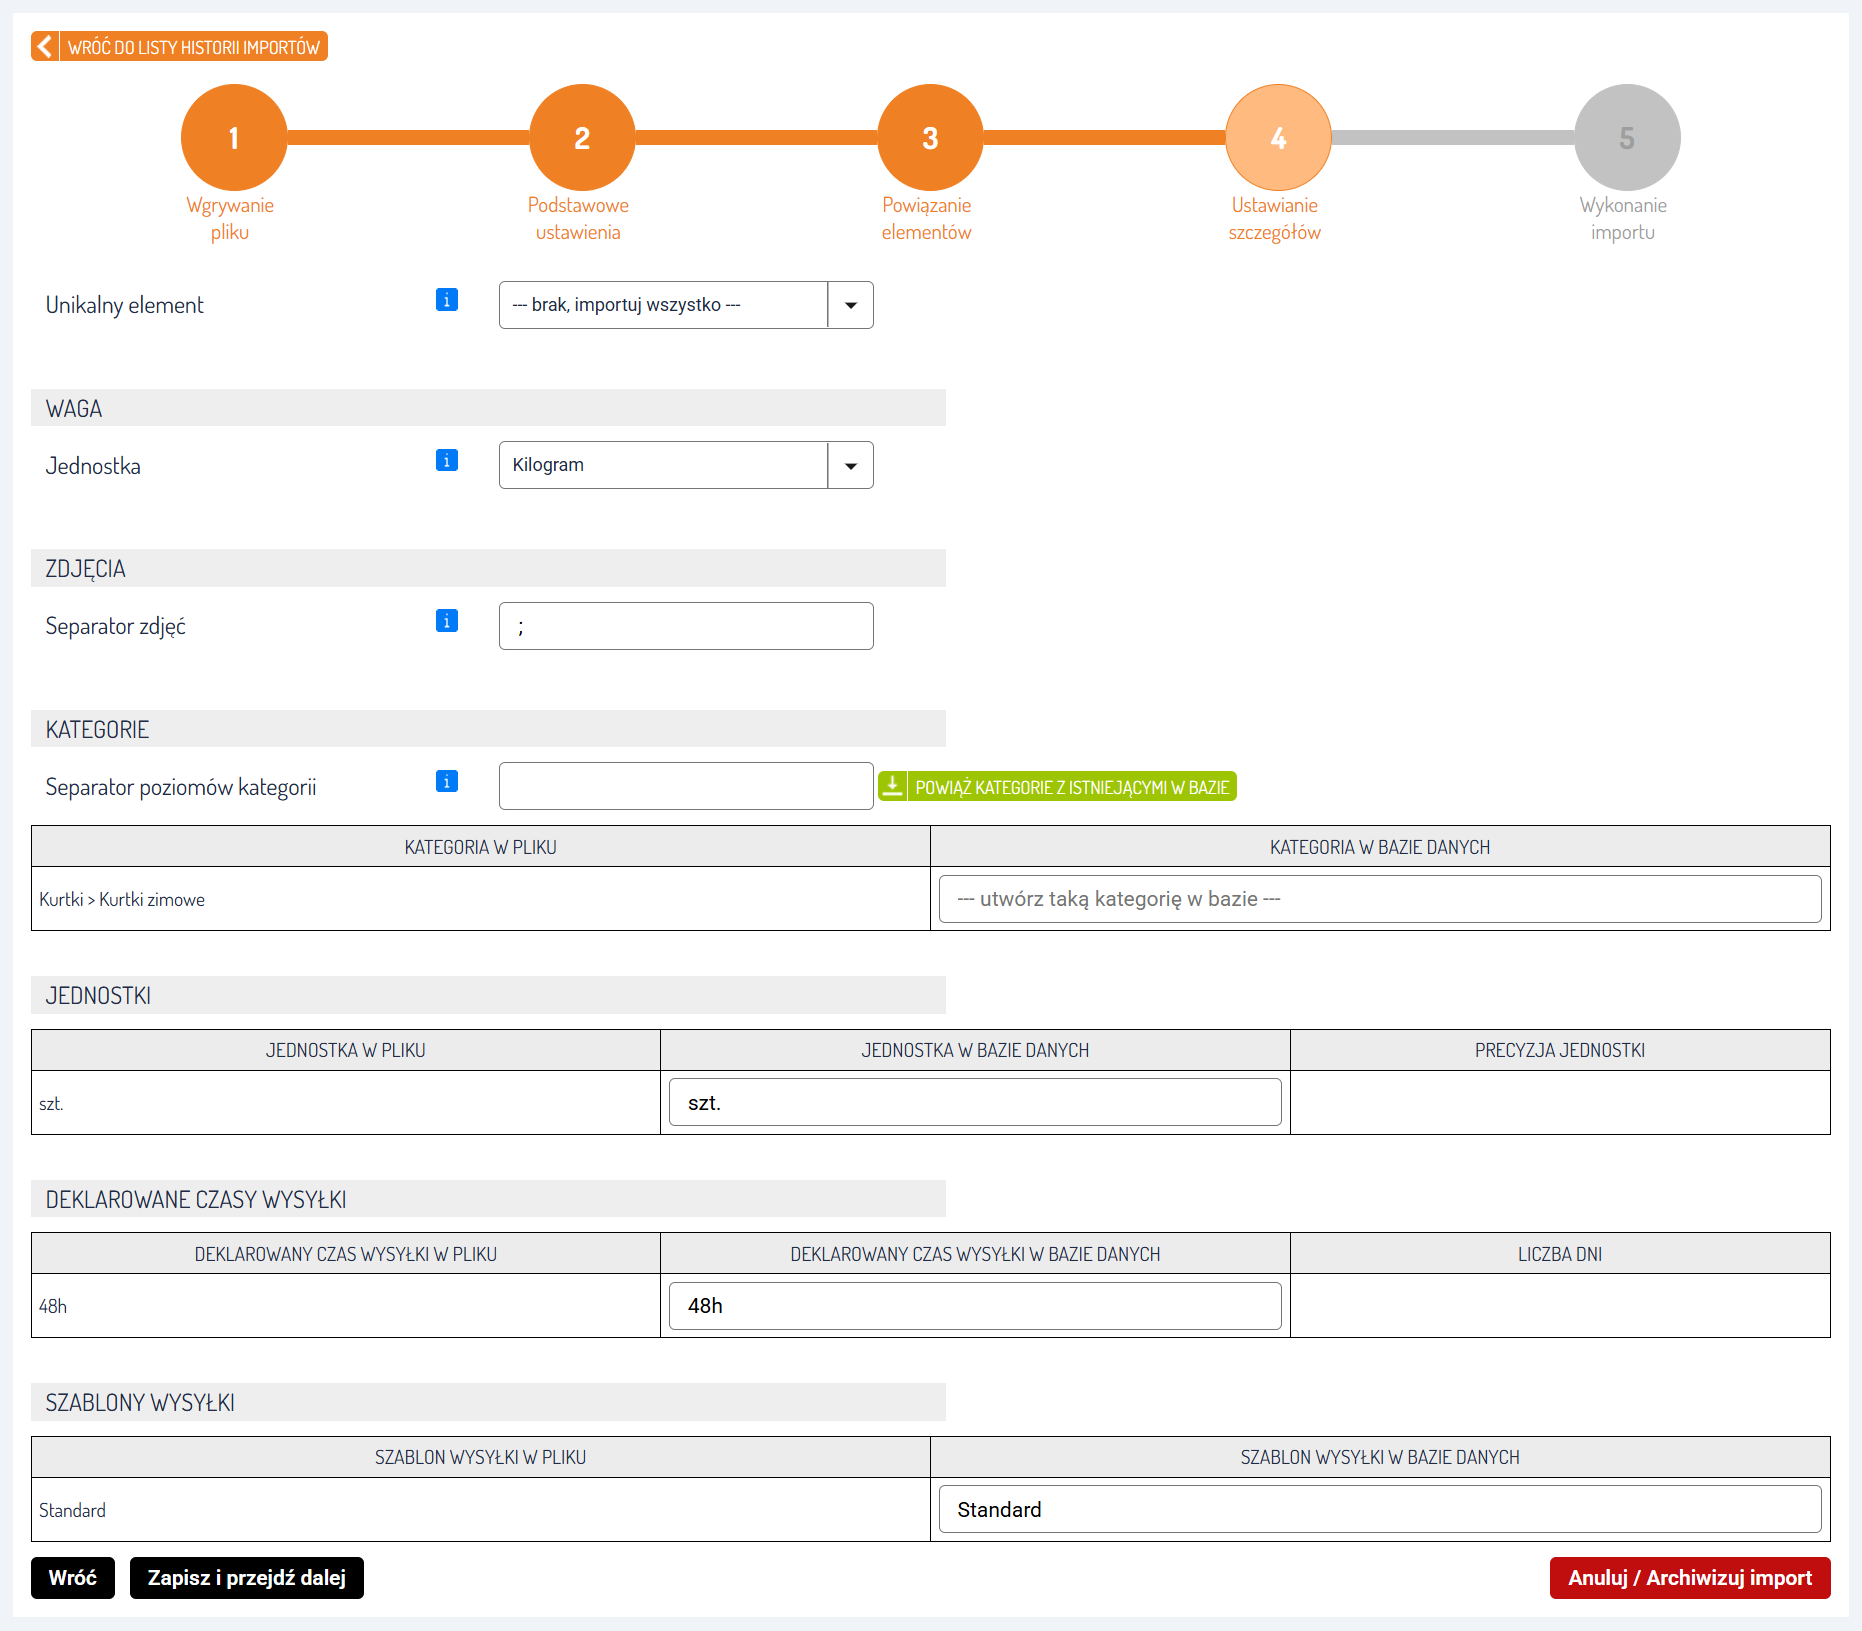Click the green download icon by category linking
The height and width of the screenshot is (1631, 1862).
(893, 787)
